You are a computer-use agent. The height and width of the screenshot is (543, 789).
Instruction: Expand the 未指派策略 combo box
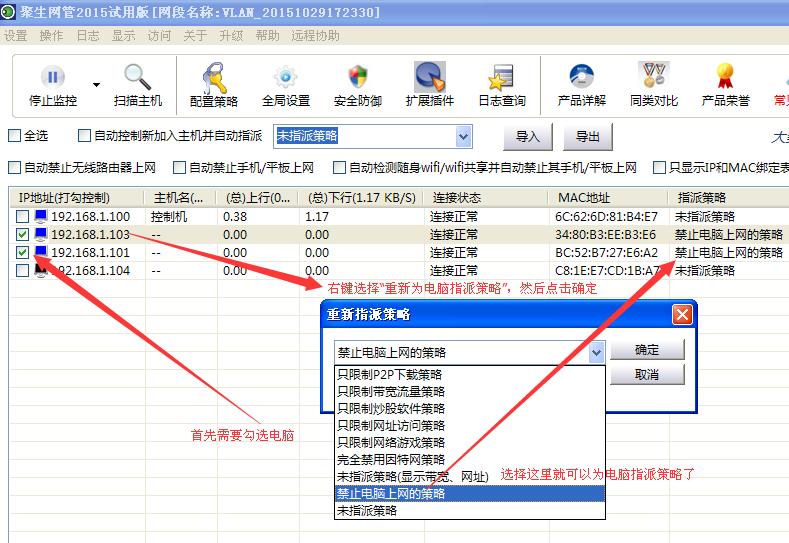(463, 136)
